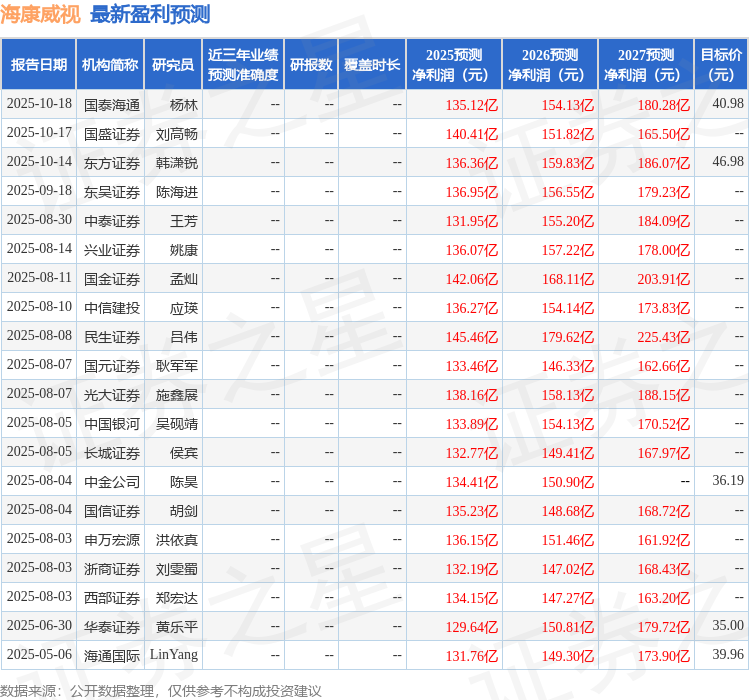Click target price 40.98
Viewport: 749px width, 700px height.
[728, 104]
